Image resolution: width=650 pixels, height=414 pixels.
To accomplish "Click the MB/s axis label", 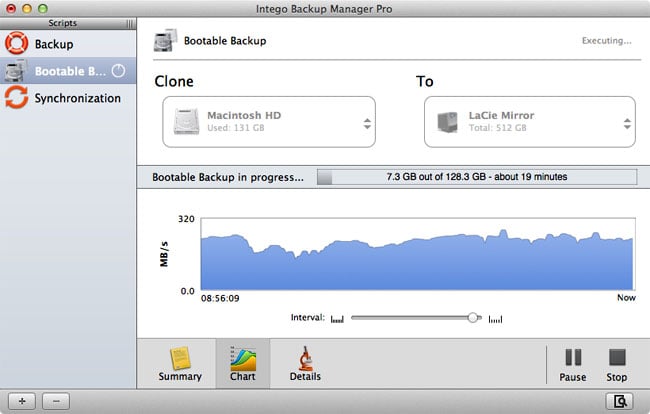I will [x=164, y=254].
